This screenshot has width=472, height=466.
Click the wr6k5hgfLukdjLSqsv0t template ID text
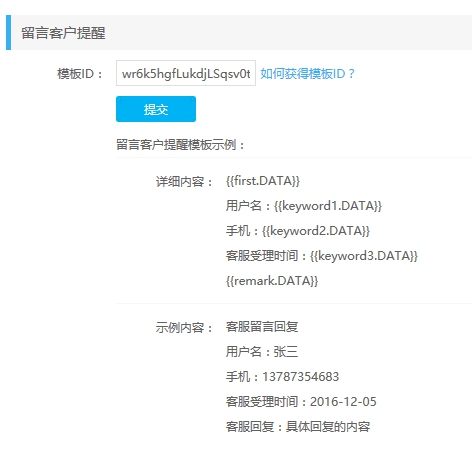186,74
